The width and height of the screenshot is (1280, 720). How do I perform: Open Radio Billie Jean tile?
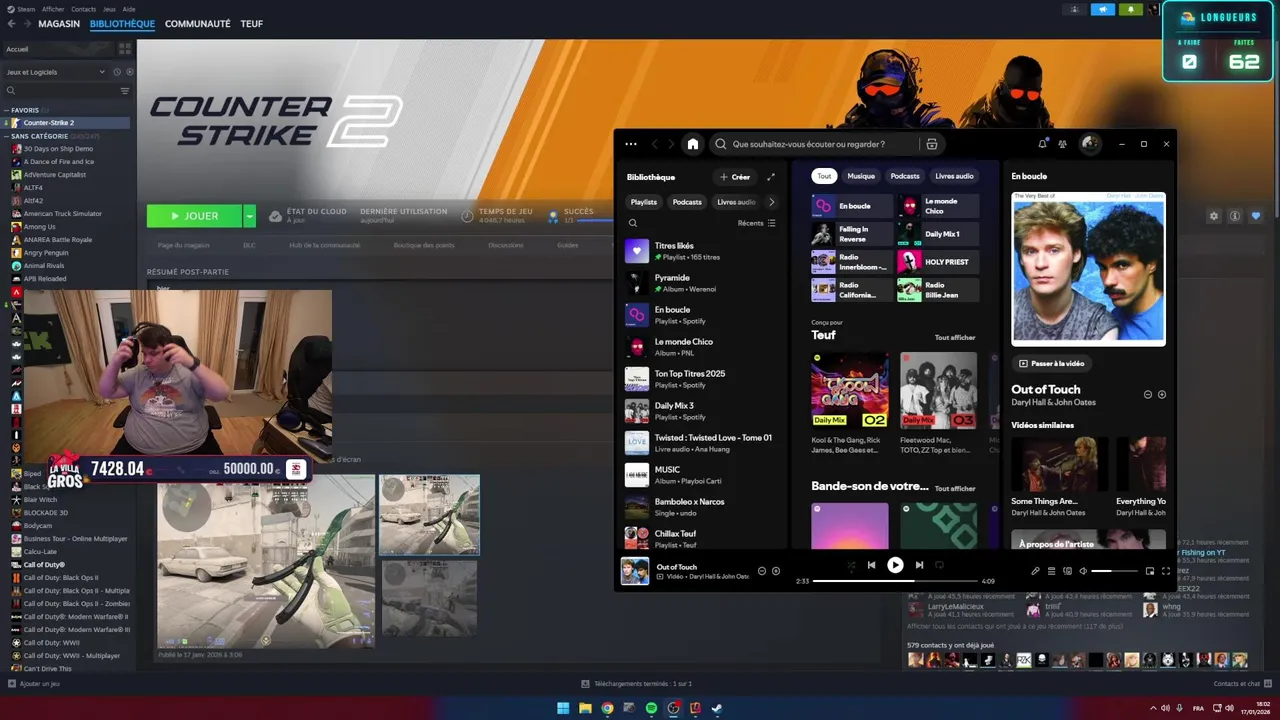click(938, 290)
